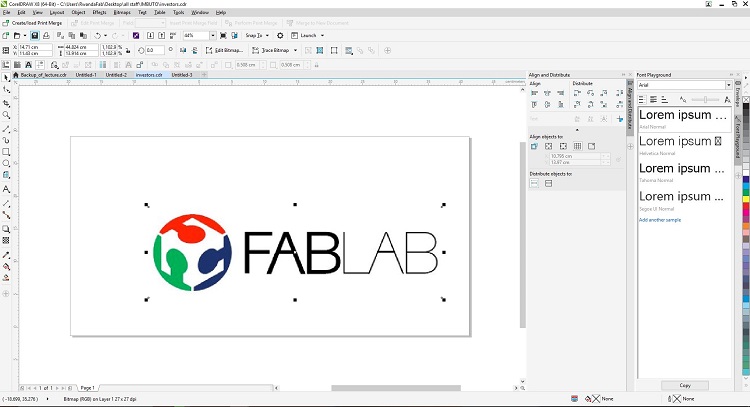Expand the Undo history dropdown arrow

point(105,35)
